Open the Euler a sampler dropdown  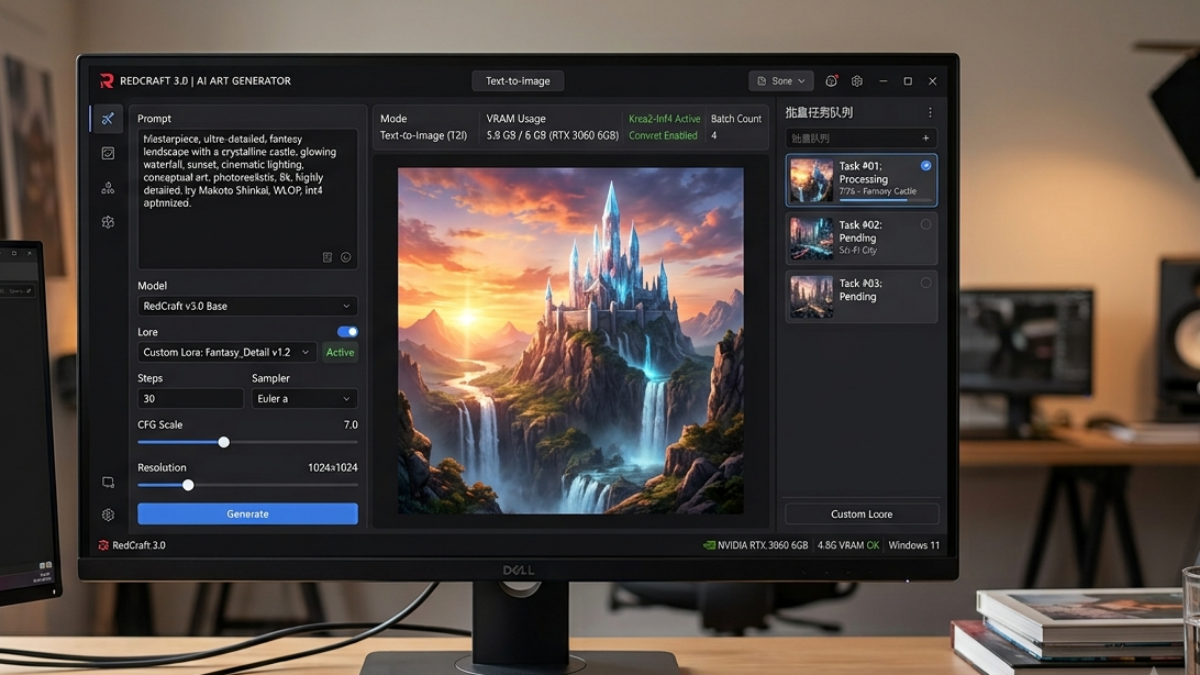(x=304, y=398)
